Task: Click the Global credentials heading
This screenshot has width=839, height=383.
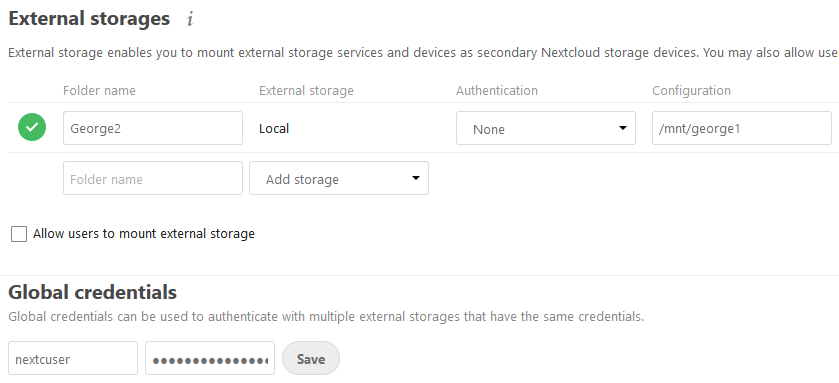Action: [93, 292]
